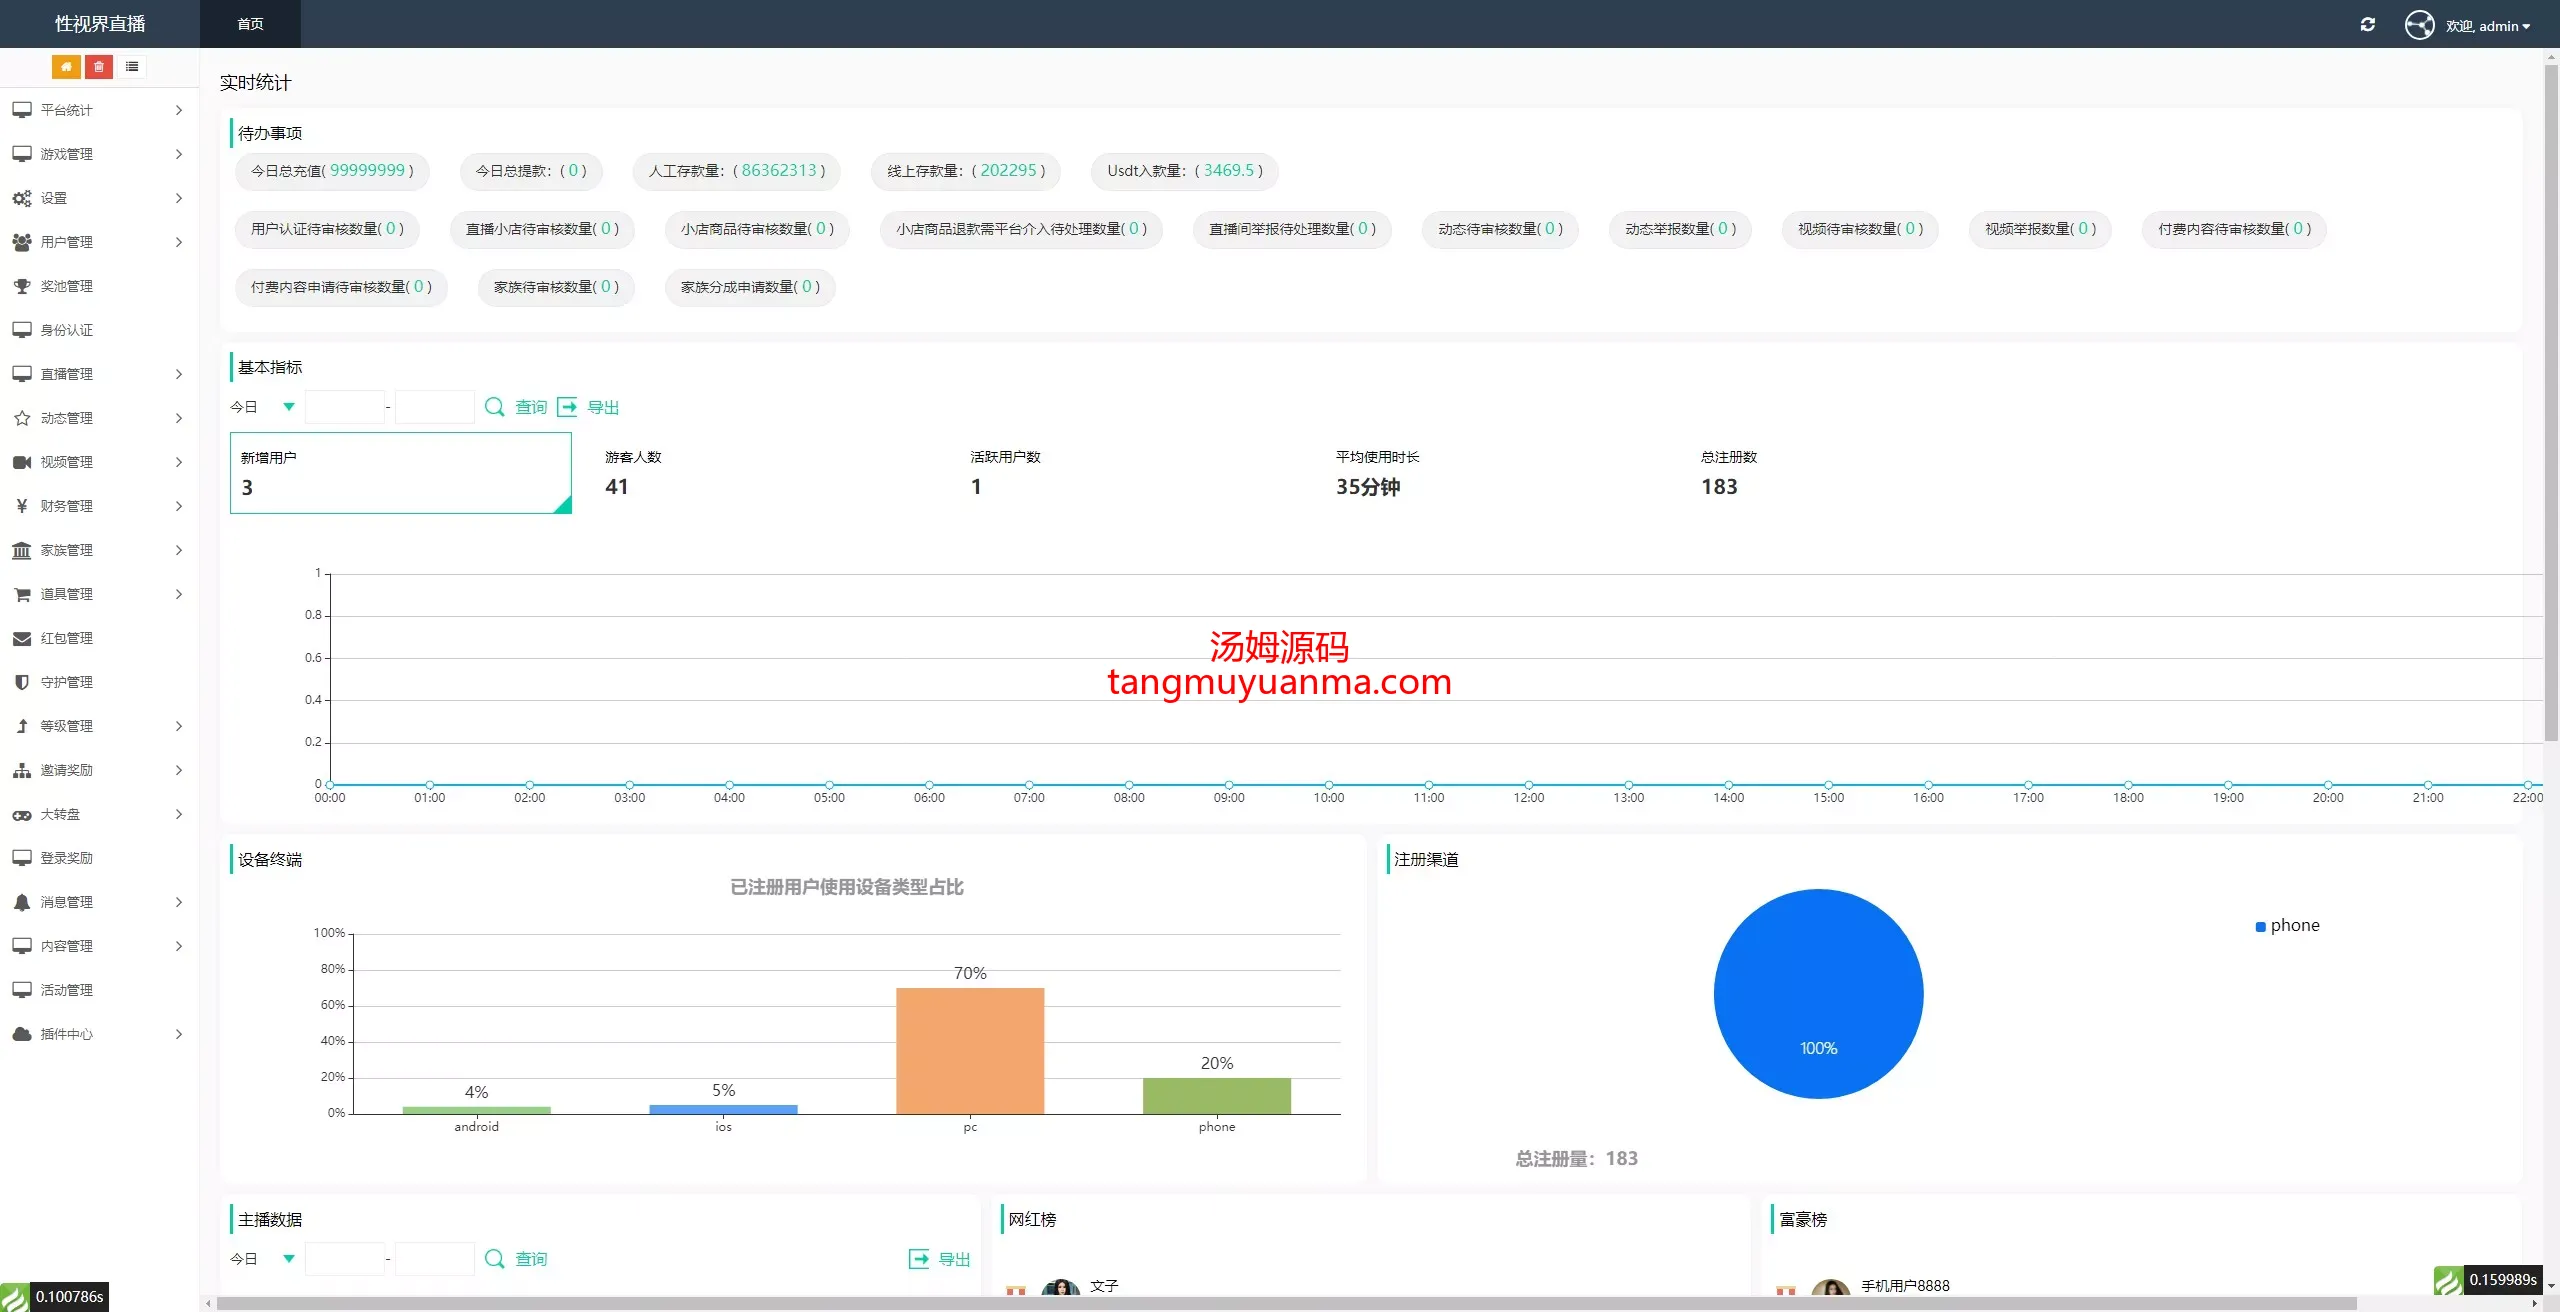2560x1312 pixels.
Task: Toggle the phone legend in 注册渠道 chart
Action: [2287, 926]
